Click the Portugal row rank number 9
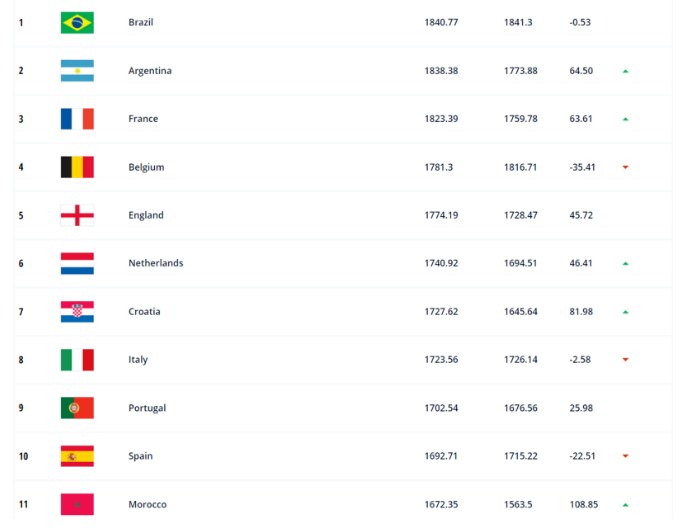The height and width of the screenshot is (528, 686). (x=21, y=408)
